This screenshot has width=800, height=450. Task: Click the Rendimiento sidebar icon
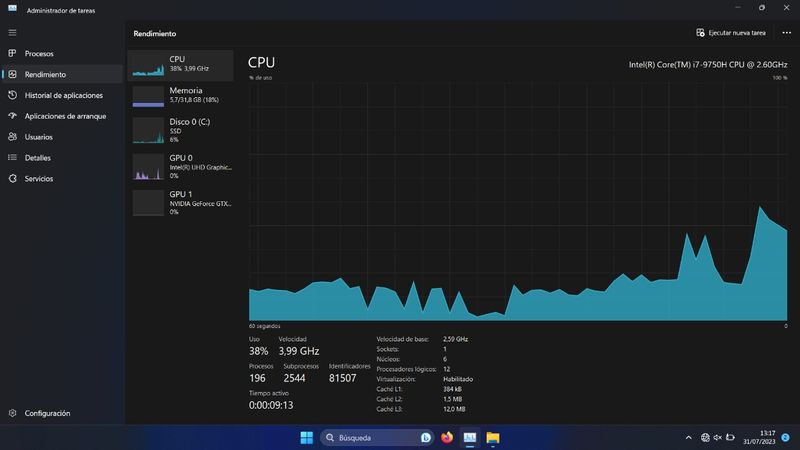(12, 74)
